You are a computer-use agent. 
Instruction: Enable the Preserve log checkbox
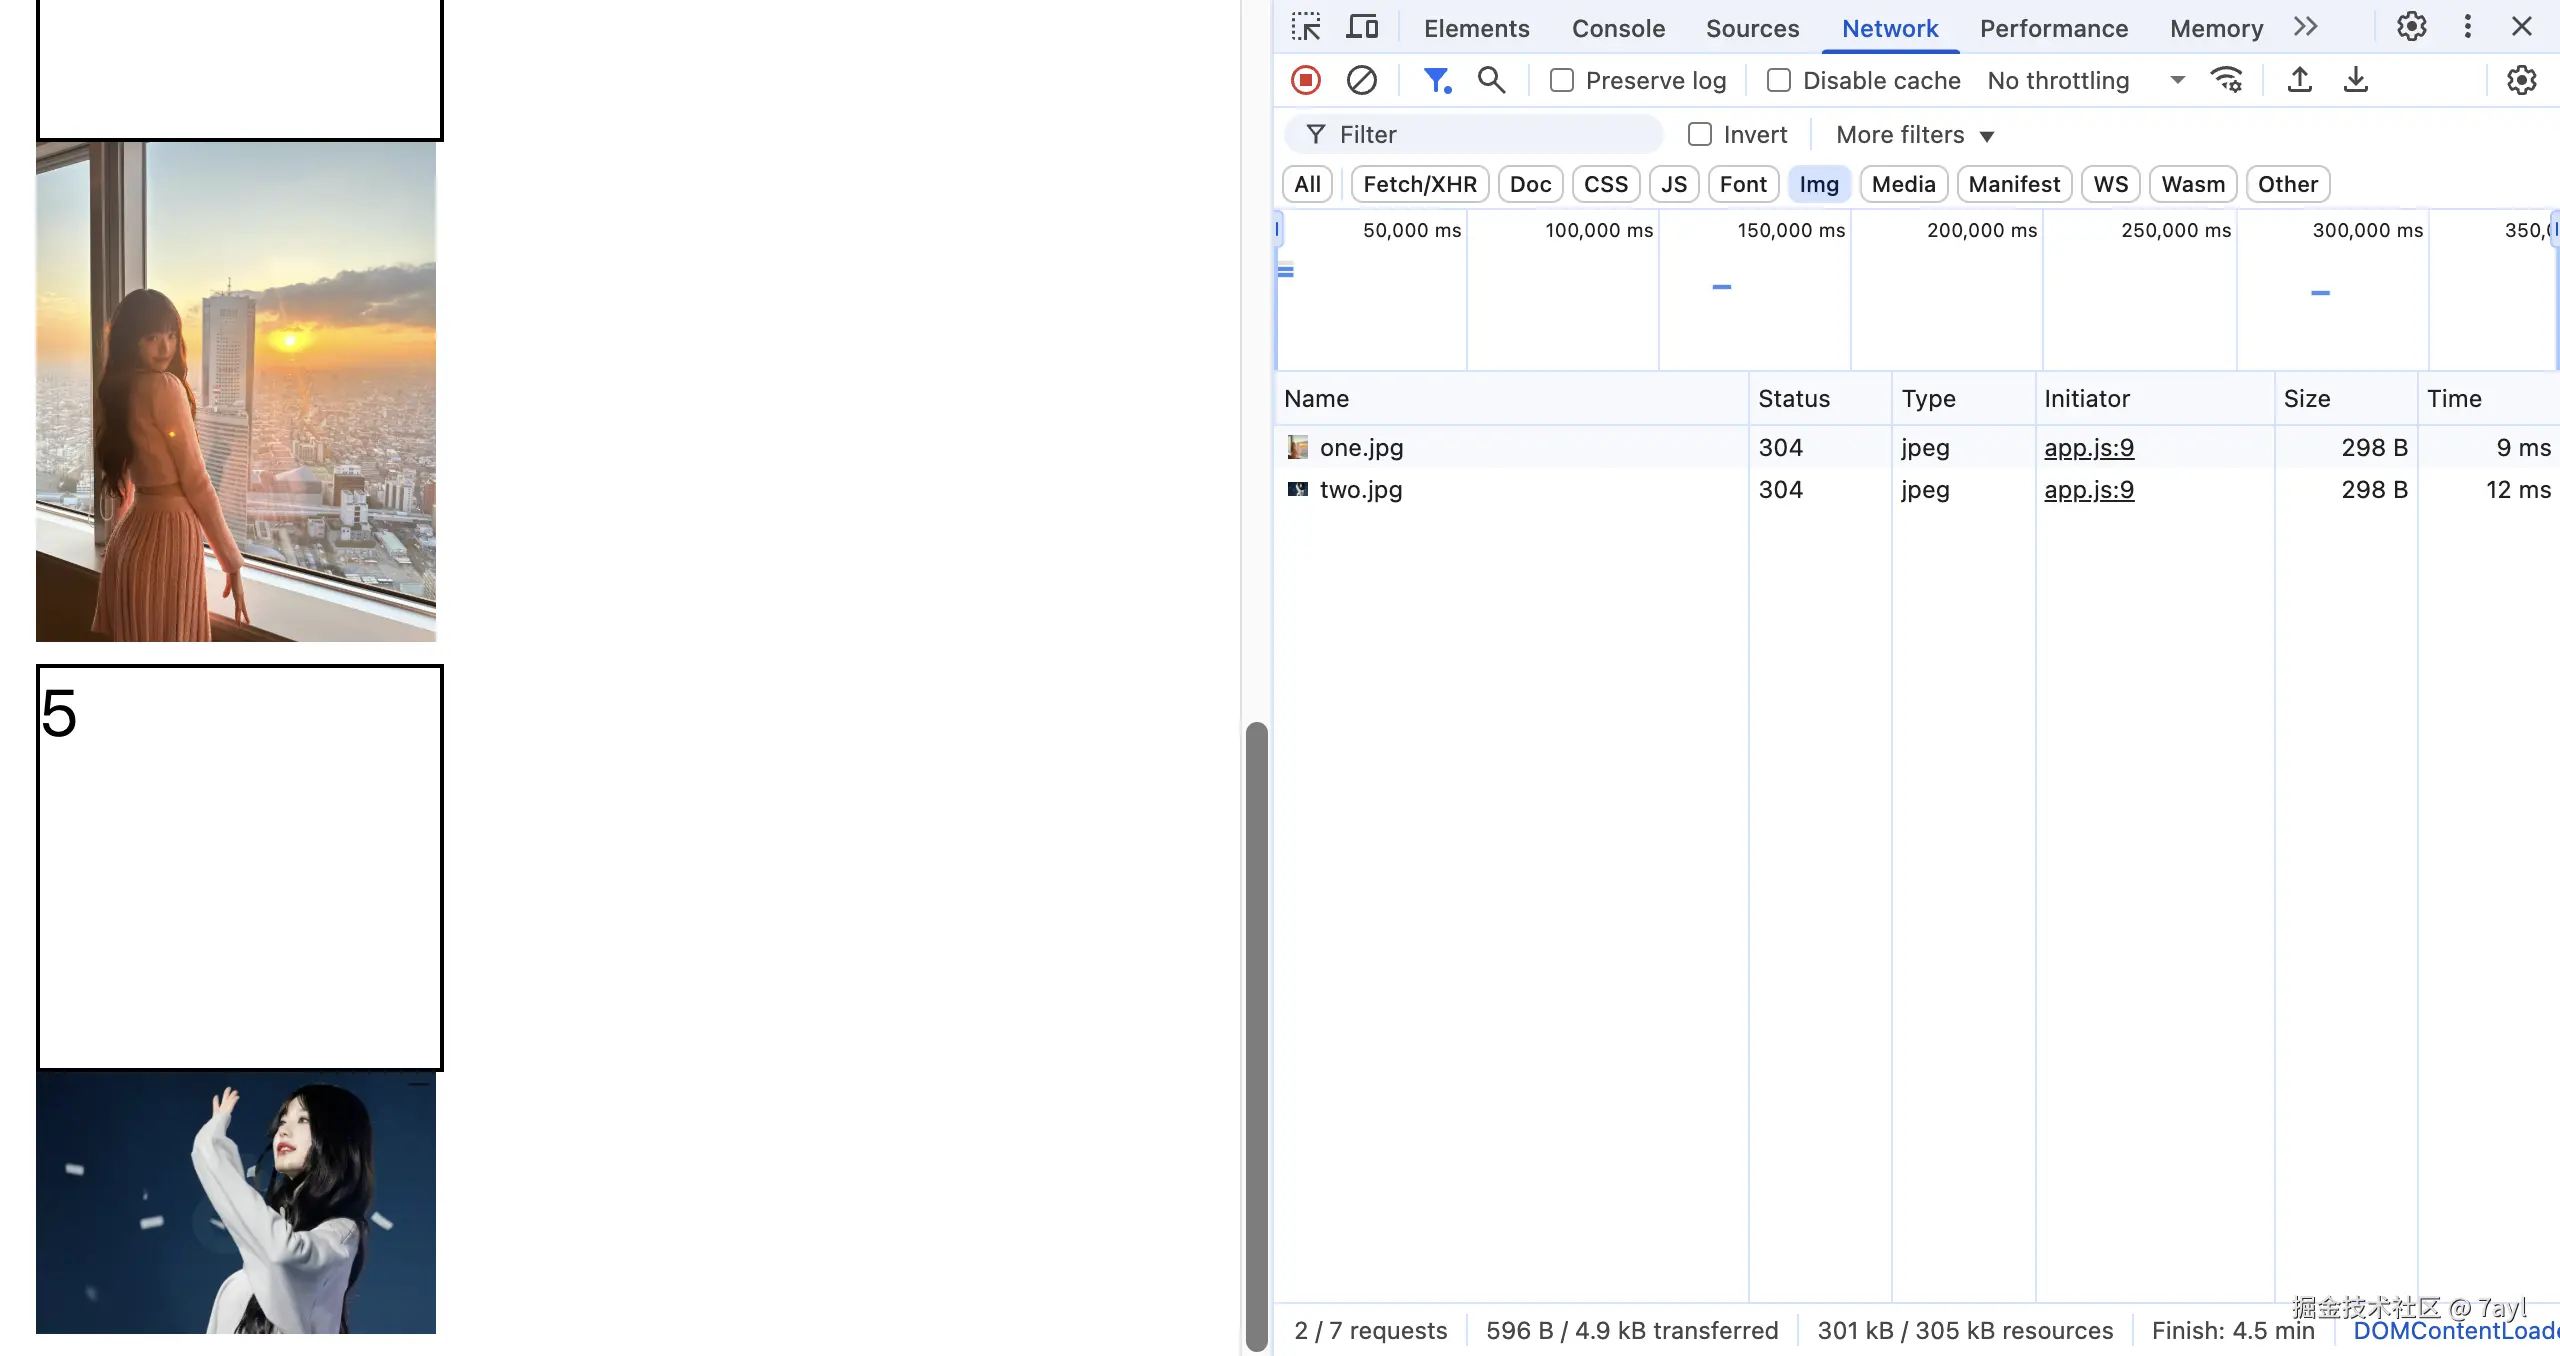tap(1561, 80)
